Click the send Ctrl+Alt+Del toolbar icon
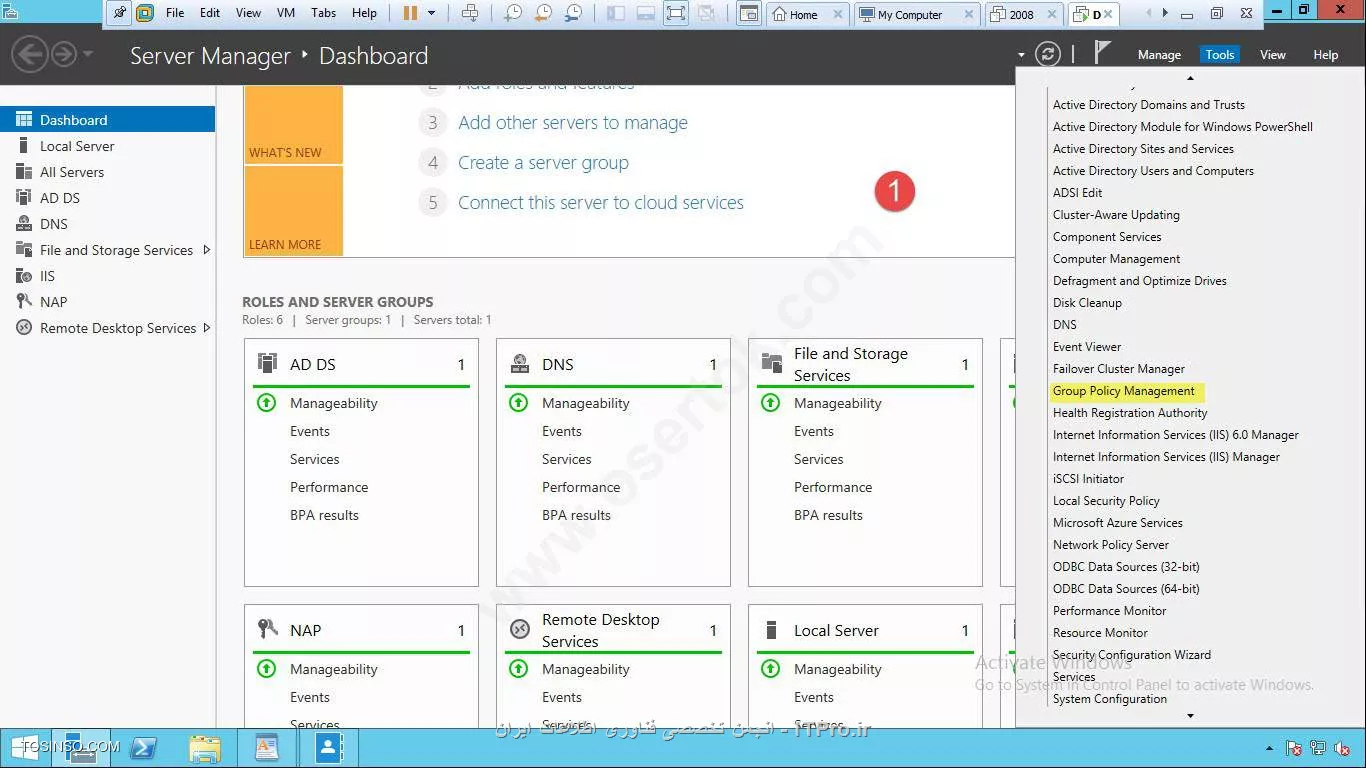1366x768 pixels. point(469,13)
